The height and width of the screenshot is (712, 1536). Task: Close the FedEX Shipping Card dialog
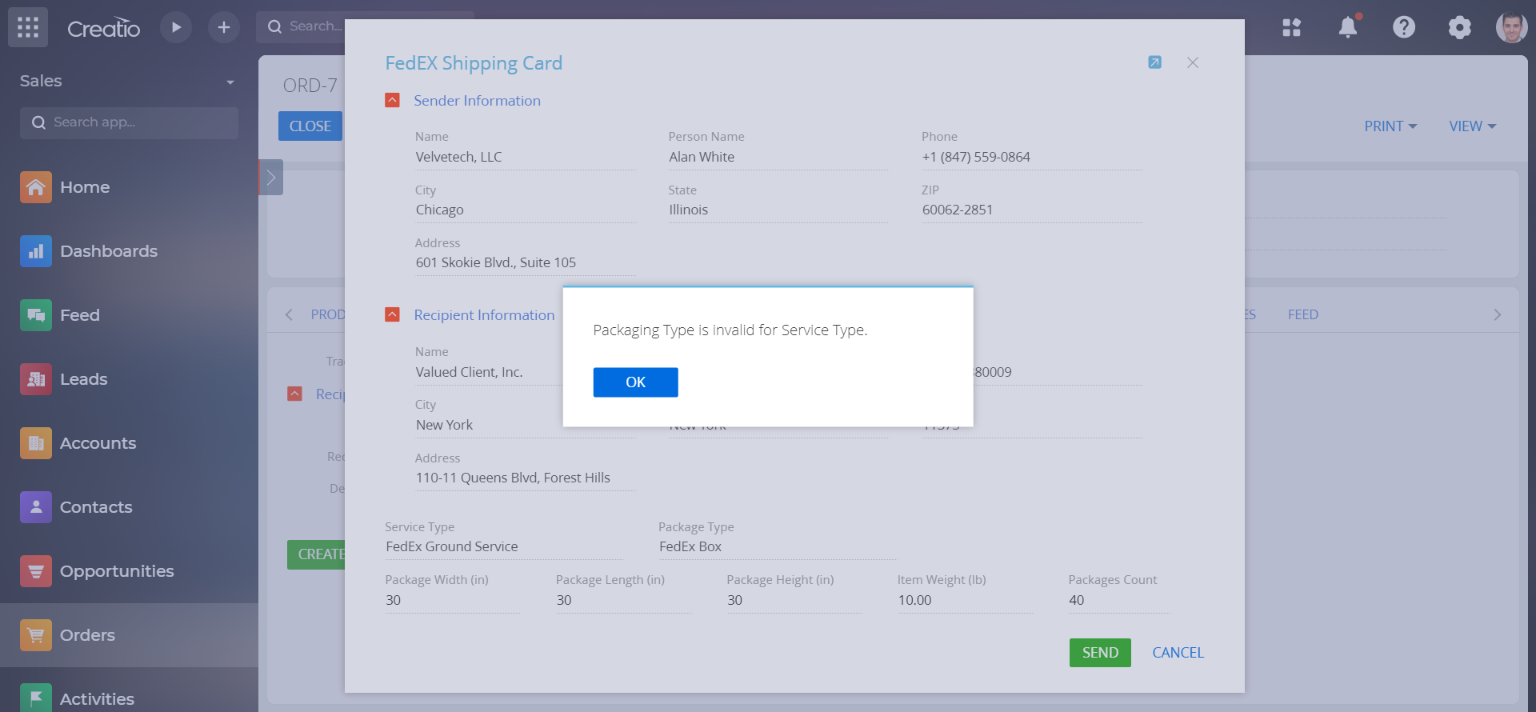[1192, 62]
